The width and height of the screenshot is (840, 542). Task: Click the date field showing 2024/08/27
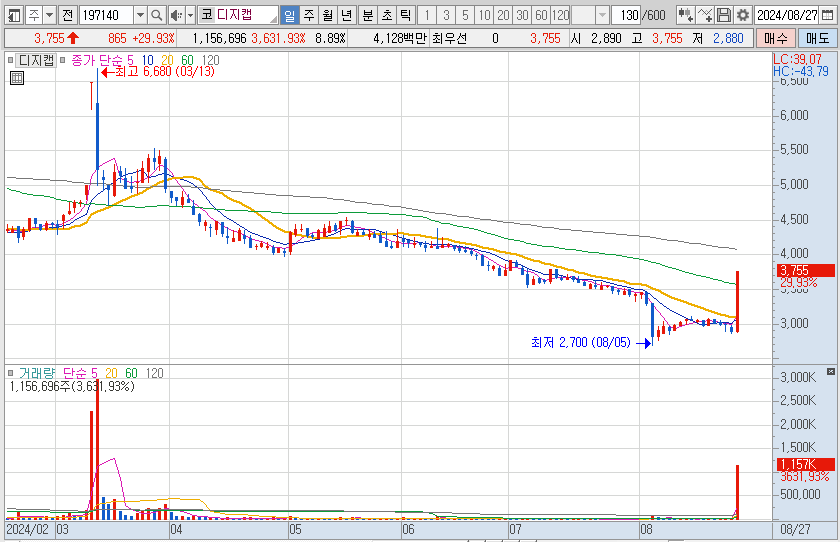(786, 15)
